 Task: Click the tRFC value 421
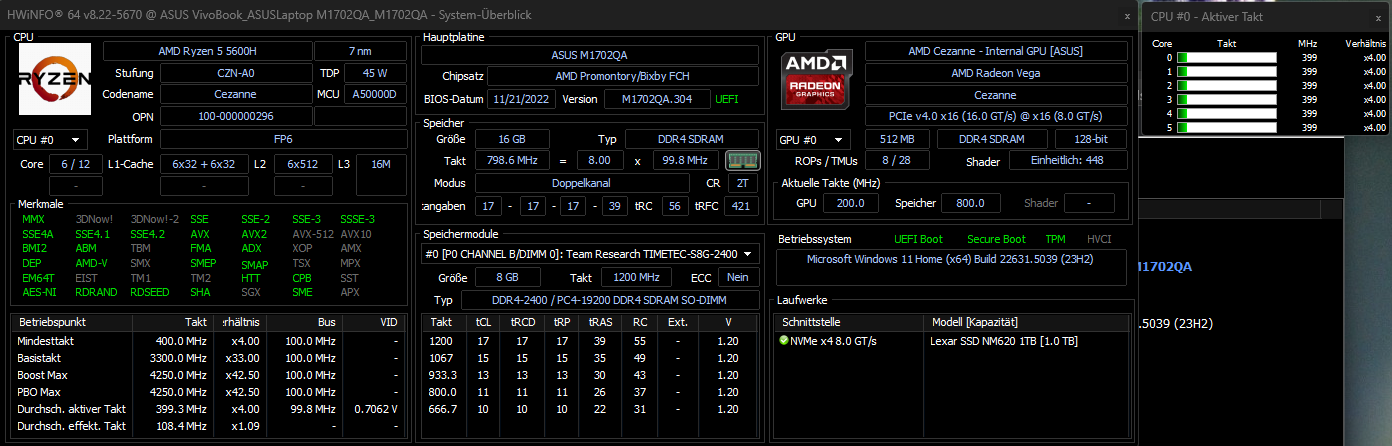click(x=741, y=206)
